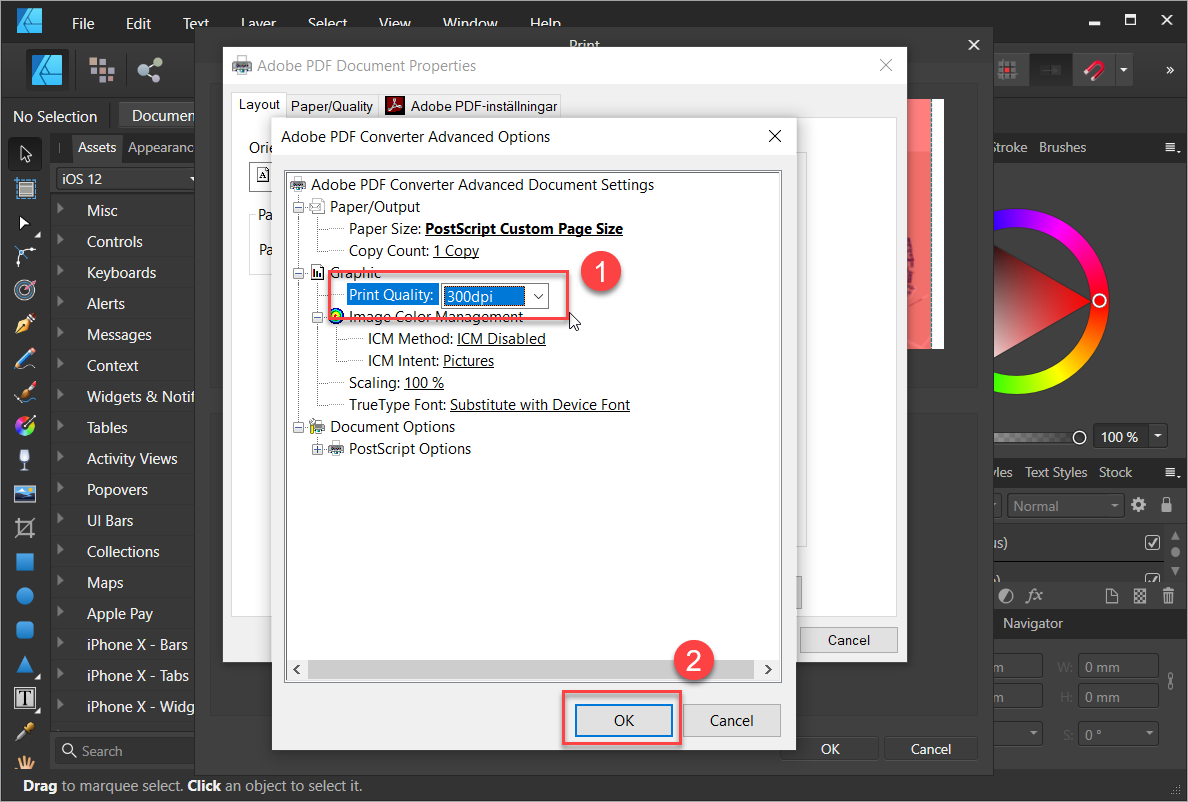Open the File menu
This screenshot has height=802, width=1188.
tap(83, 23)
